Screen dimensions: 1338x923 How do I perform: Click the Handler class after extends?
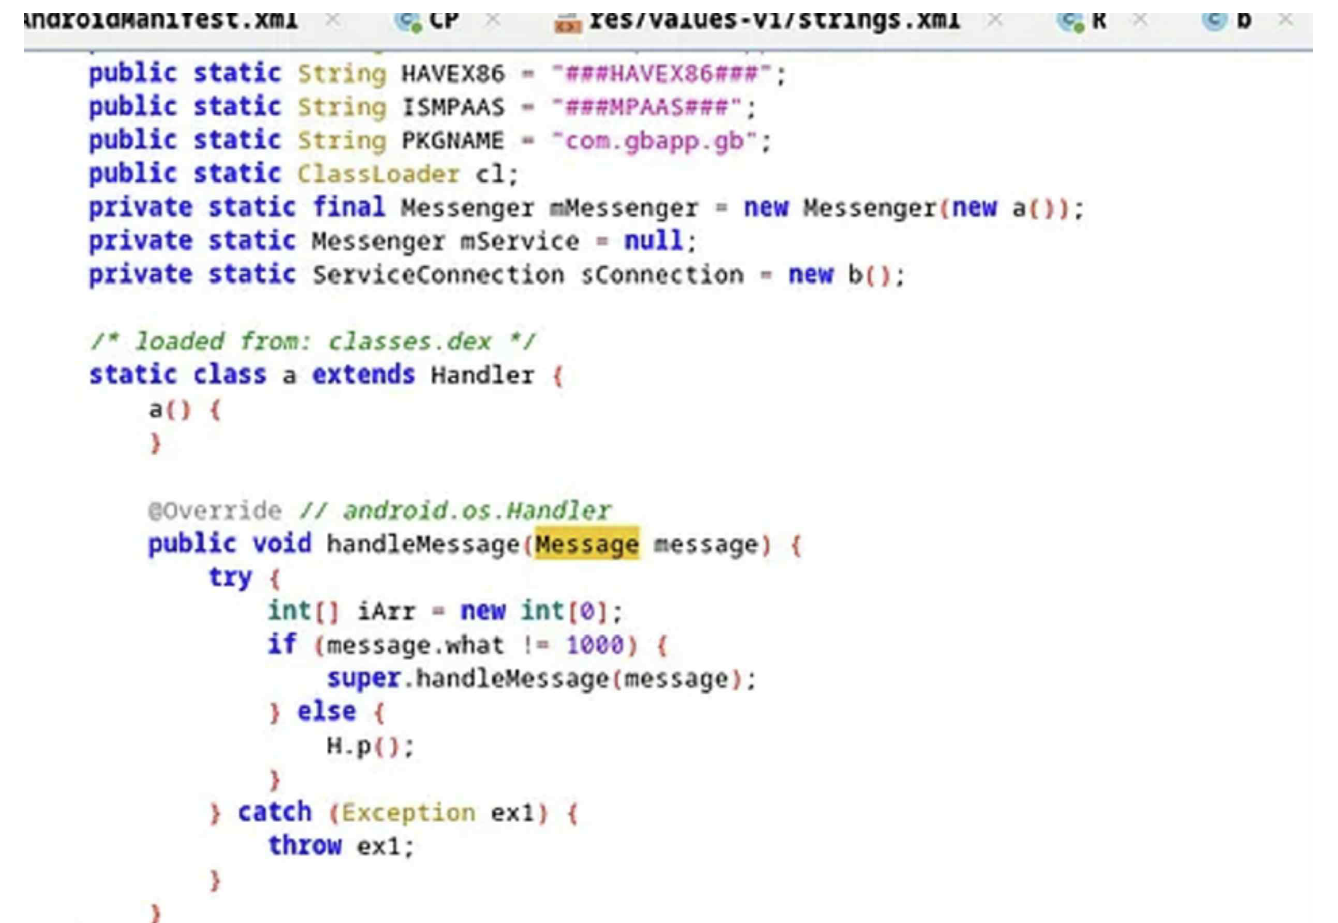tap(482, 375)
